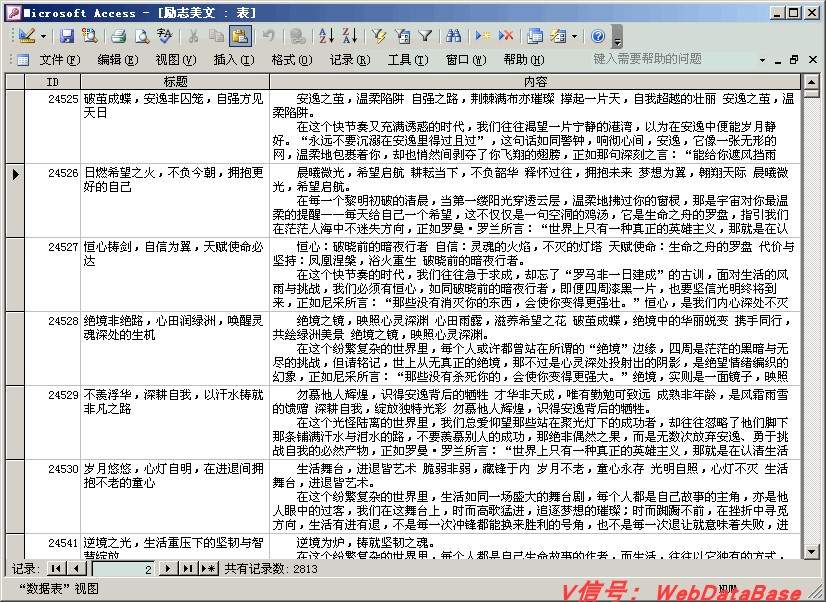This screenshot has height=602, width=826.
Task: Run the Spelling check tool
Action: pos(164,36)
